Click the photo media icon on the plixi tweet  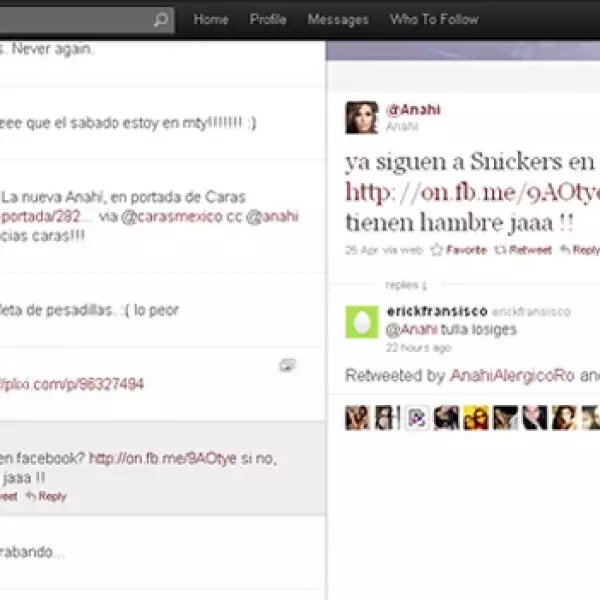coord(287,366)
